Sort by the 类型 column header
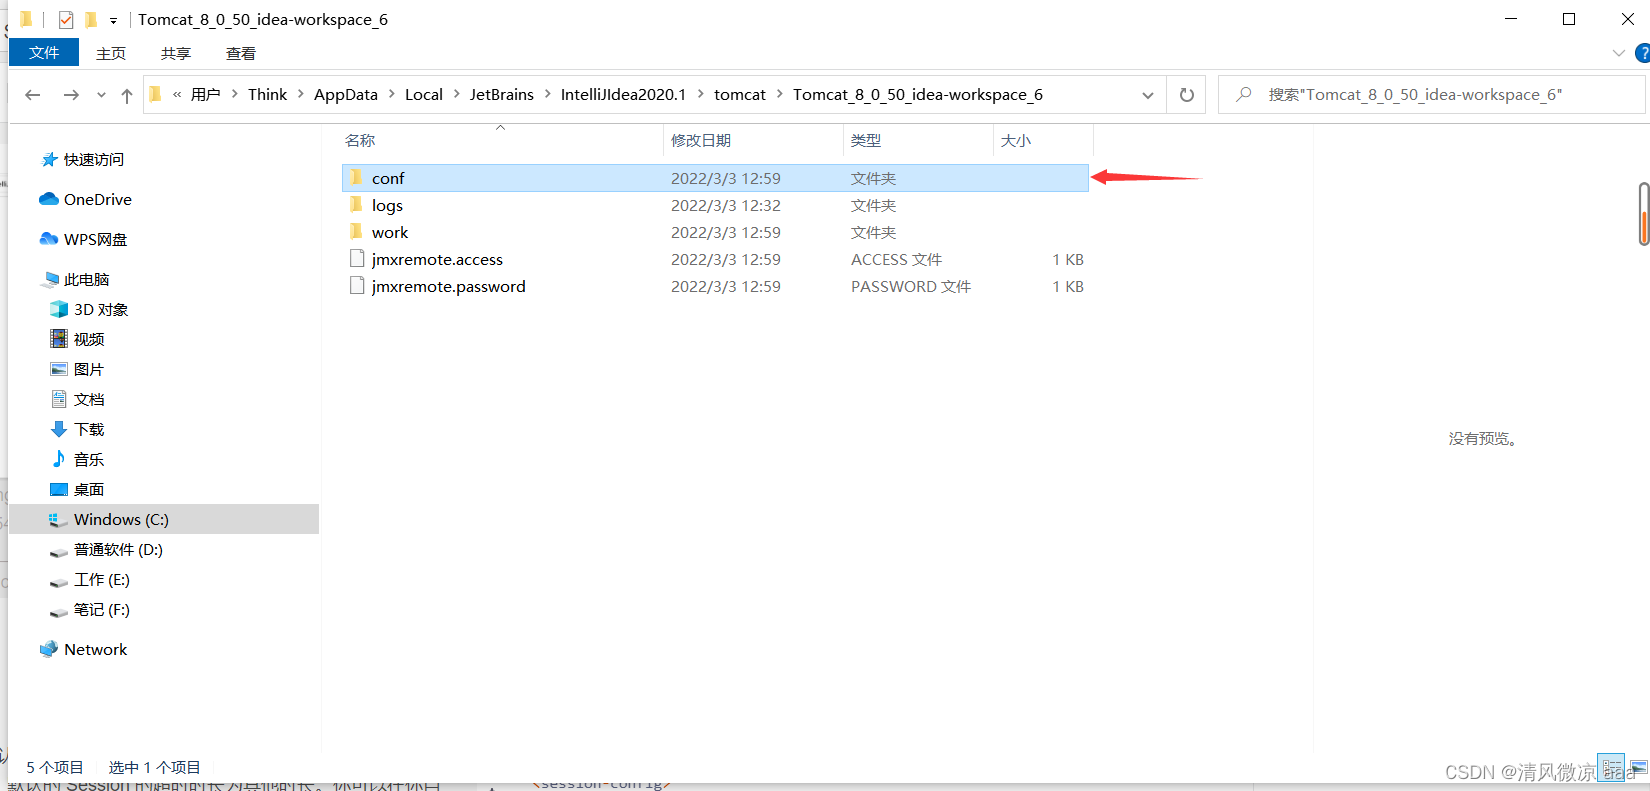 918,140
